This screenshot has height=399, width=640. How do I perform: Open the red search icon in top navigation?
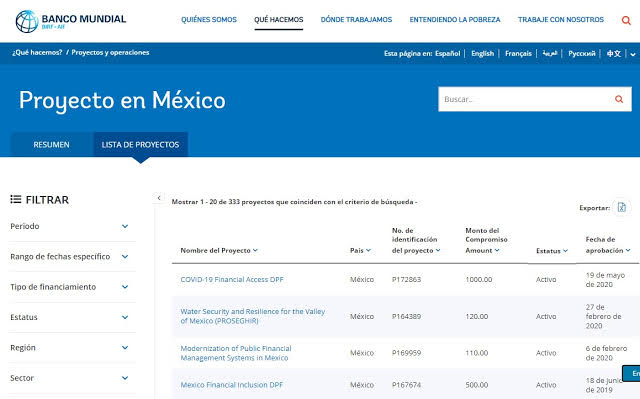pyautogui.click(x=626, y=20)
